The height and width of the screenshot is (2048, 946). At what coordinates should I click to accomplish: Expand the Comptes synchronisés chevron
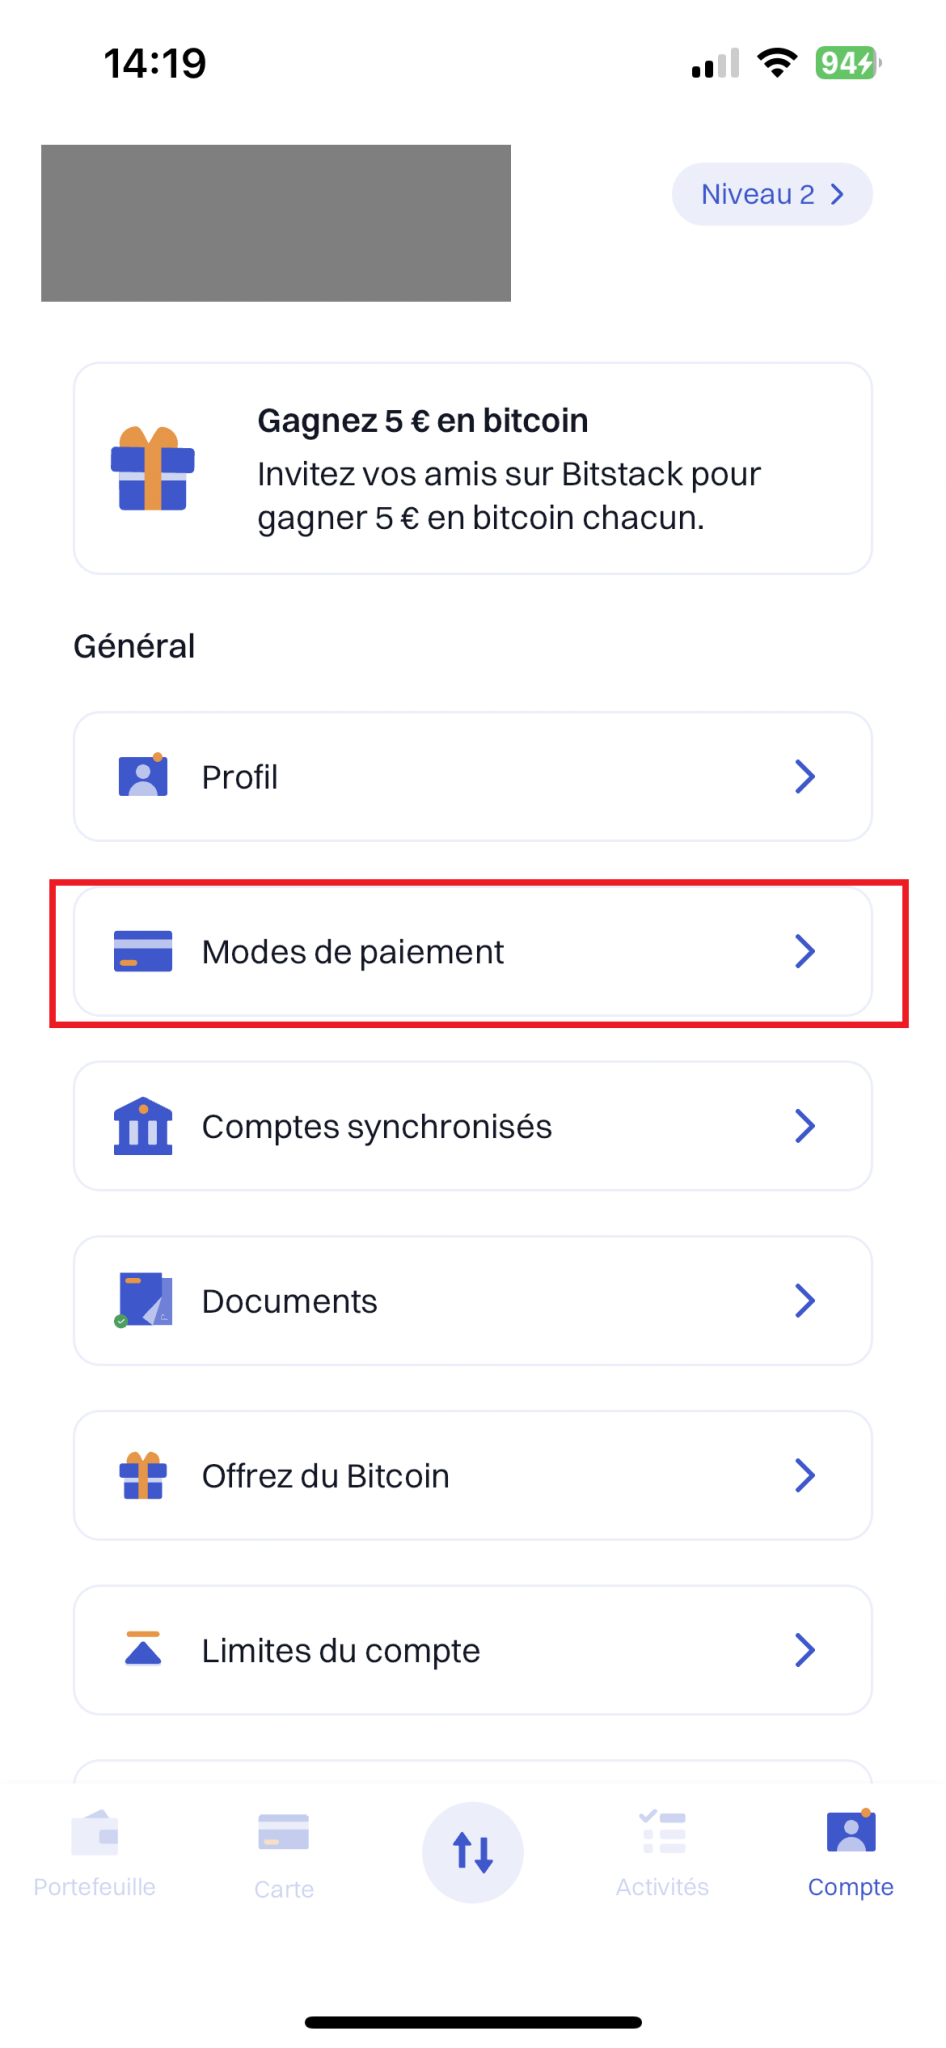[805, 1126]
